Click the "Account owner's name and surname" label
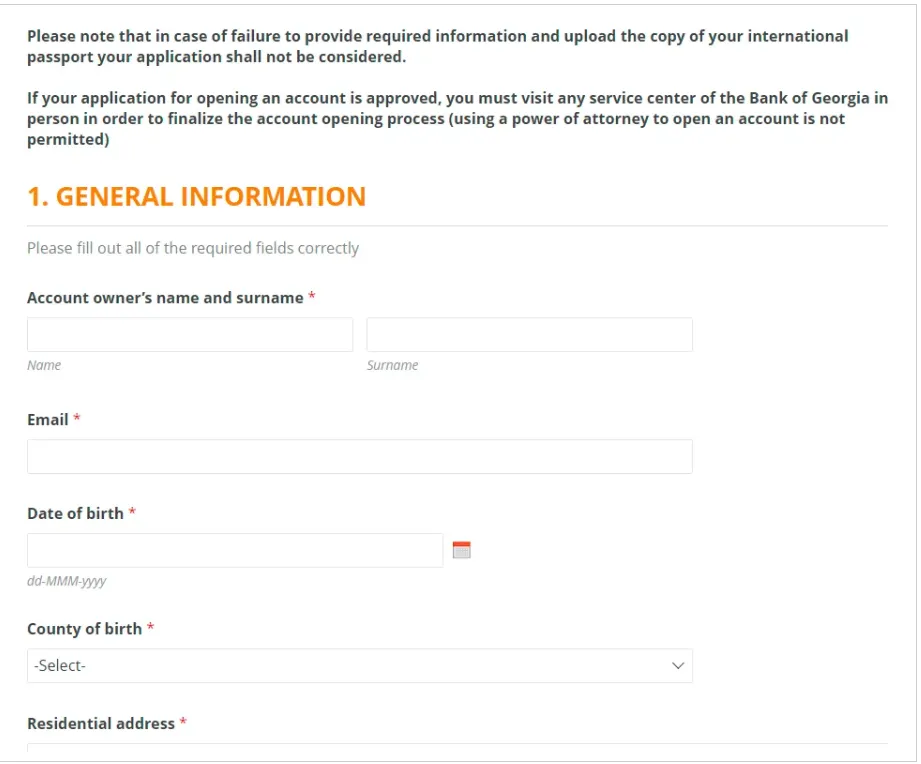This screenshot has width=921, height=764. click(x=165, y=298)
